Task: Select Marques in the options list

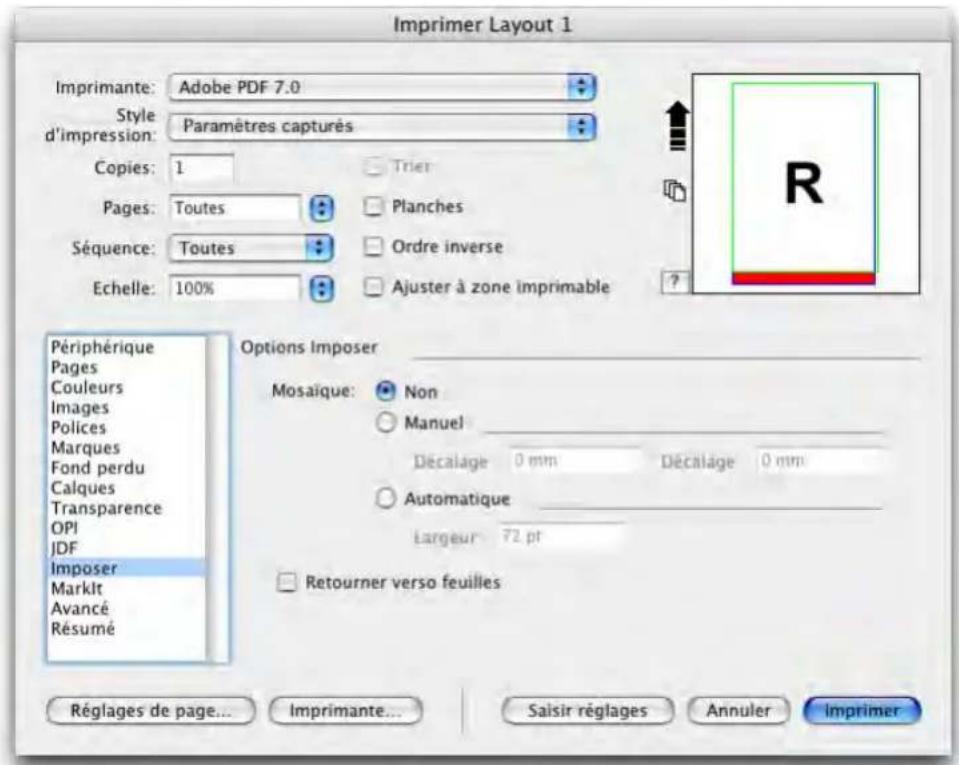Action: [127, 448]
